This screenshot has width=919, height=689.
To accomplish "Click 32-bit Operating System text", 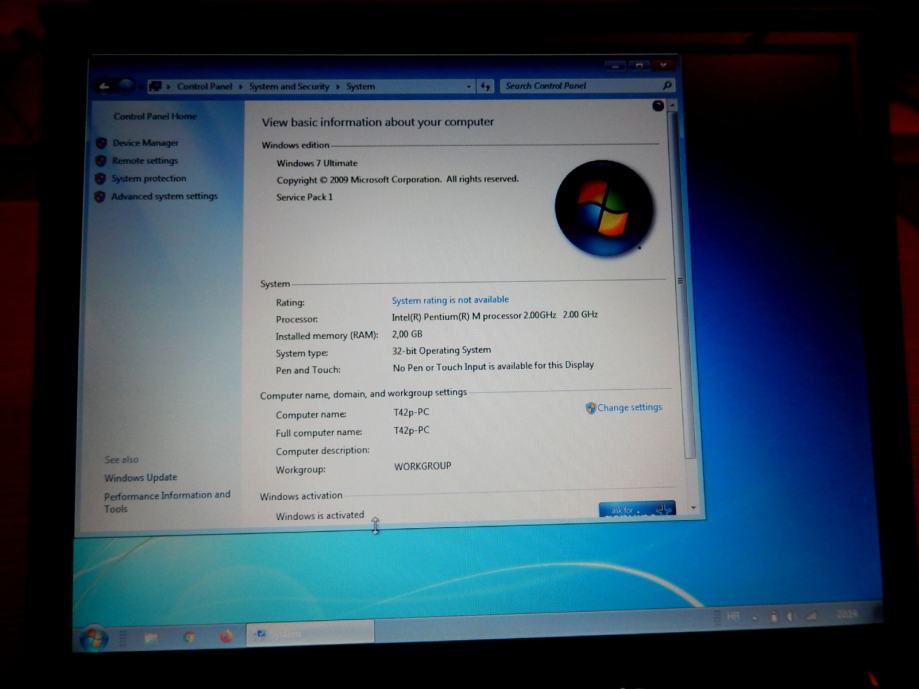I will click(441, 350).
